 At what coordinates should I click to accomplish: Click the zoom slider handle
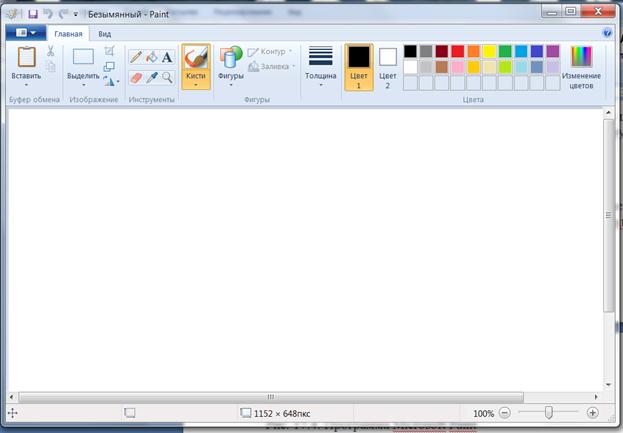(549, 413)
